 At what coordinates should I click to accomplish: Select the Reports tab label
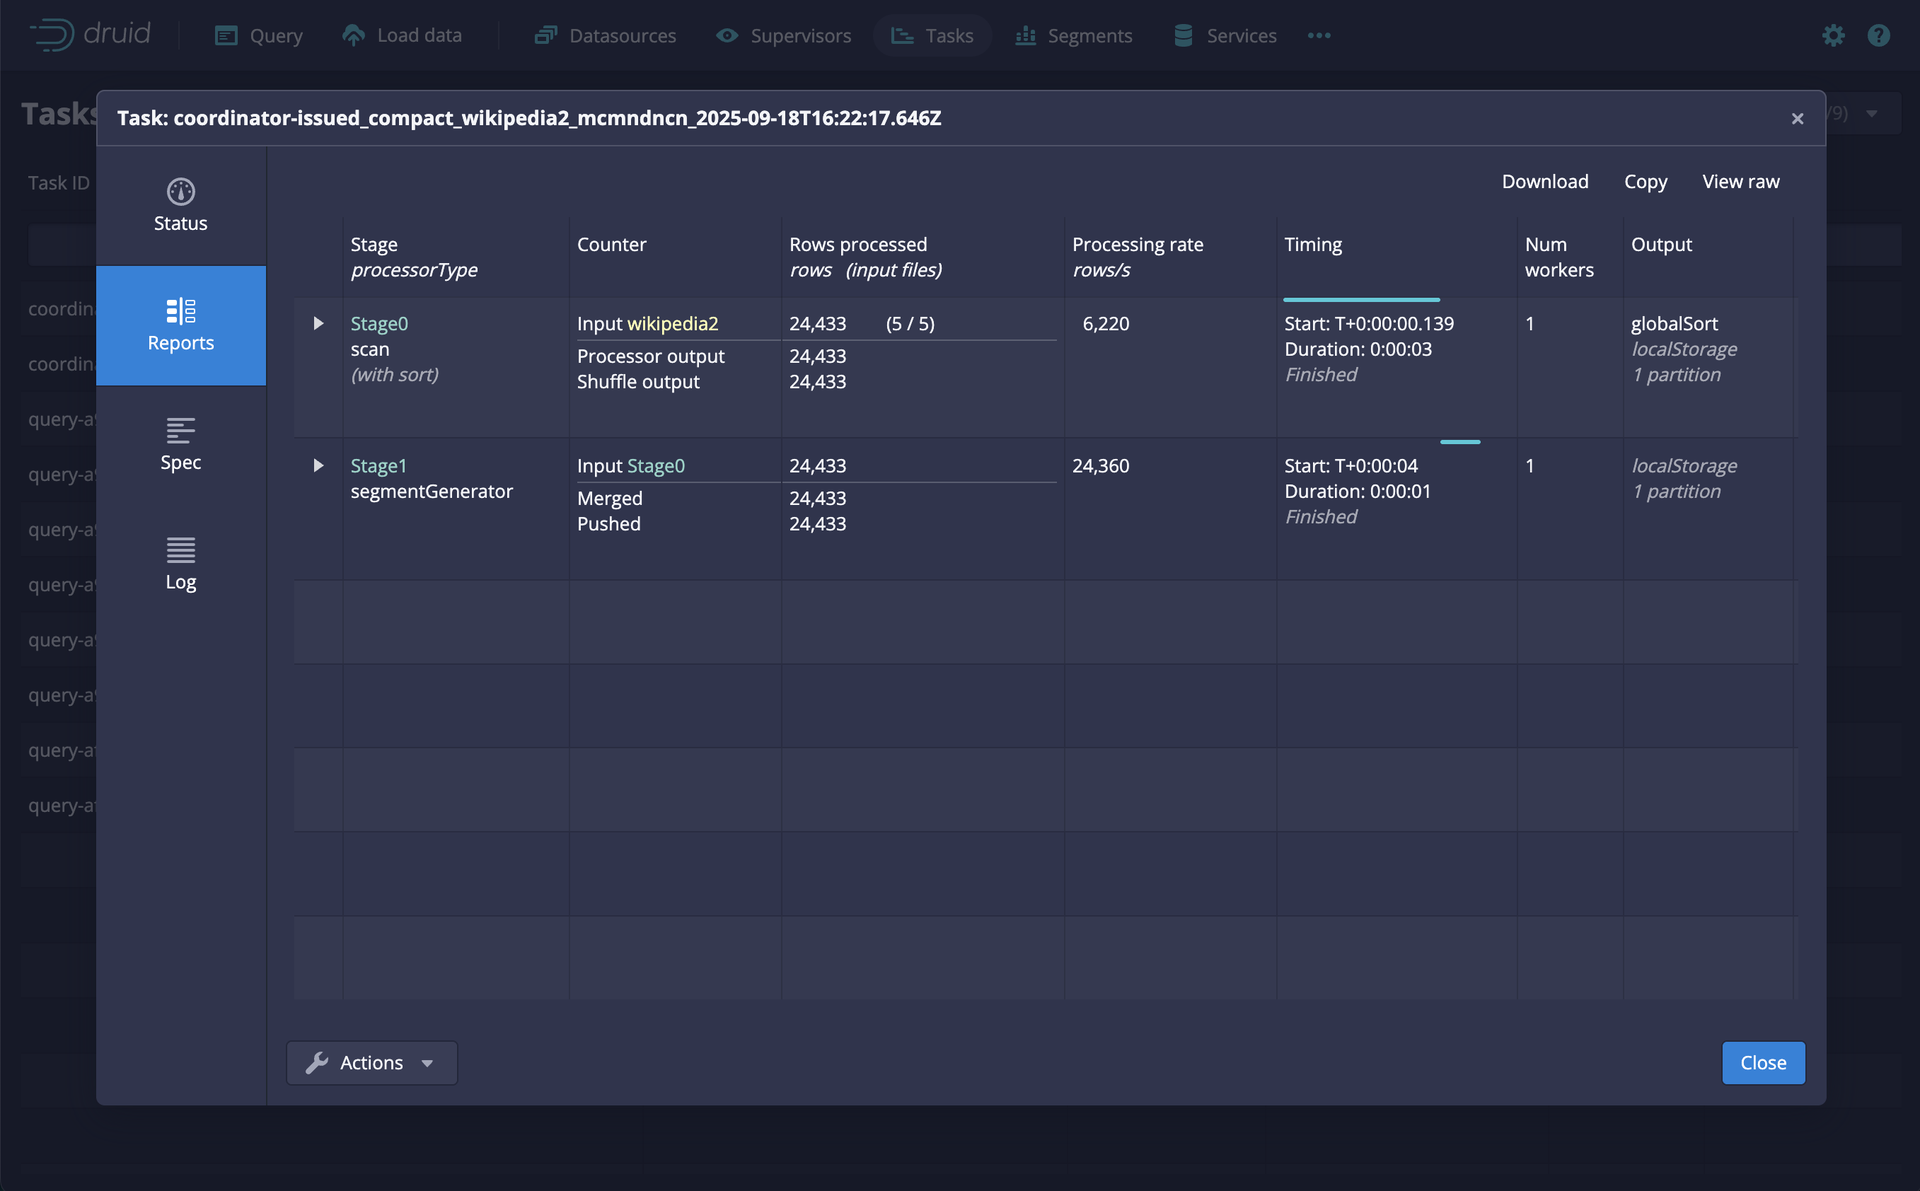coord(181,343)
